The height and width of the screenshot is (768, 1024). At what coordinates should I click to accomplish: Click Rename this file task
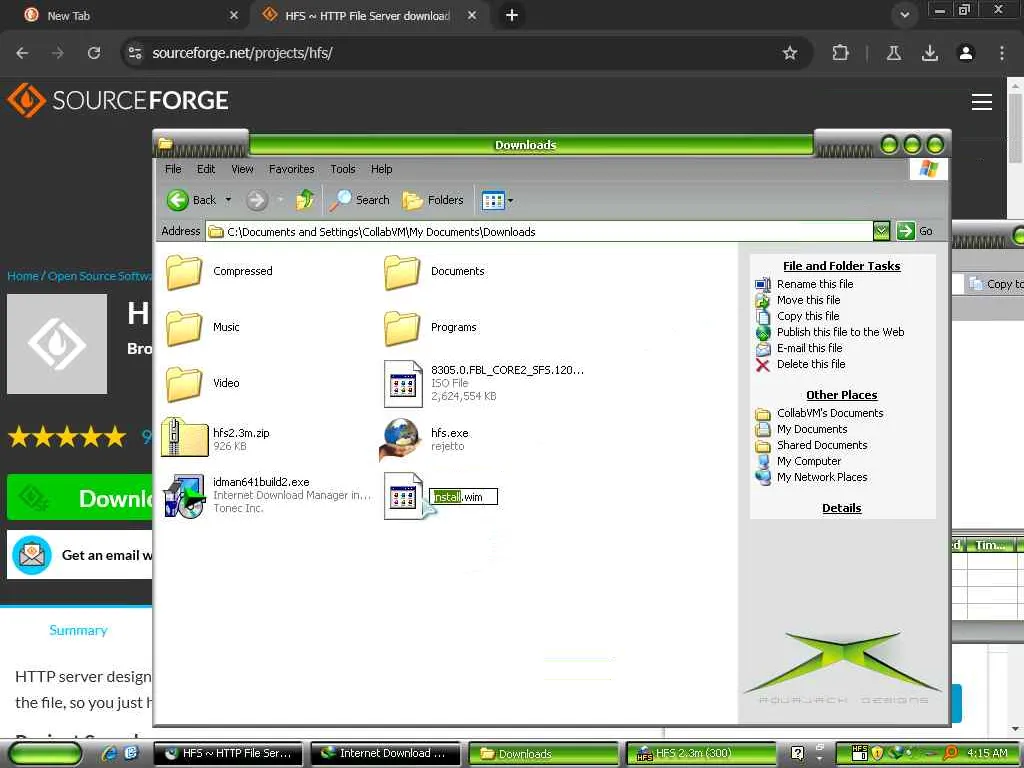click(814, 284)
